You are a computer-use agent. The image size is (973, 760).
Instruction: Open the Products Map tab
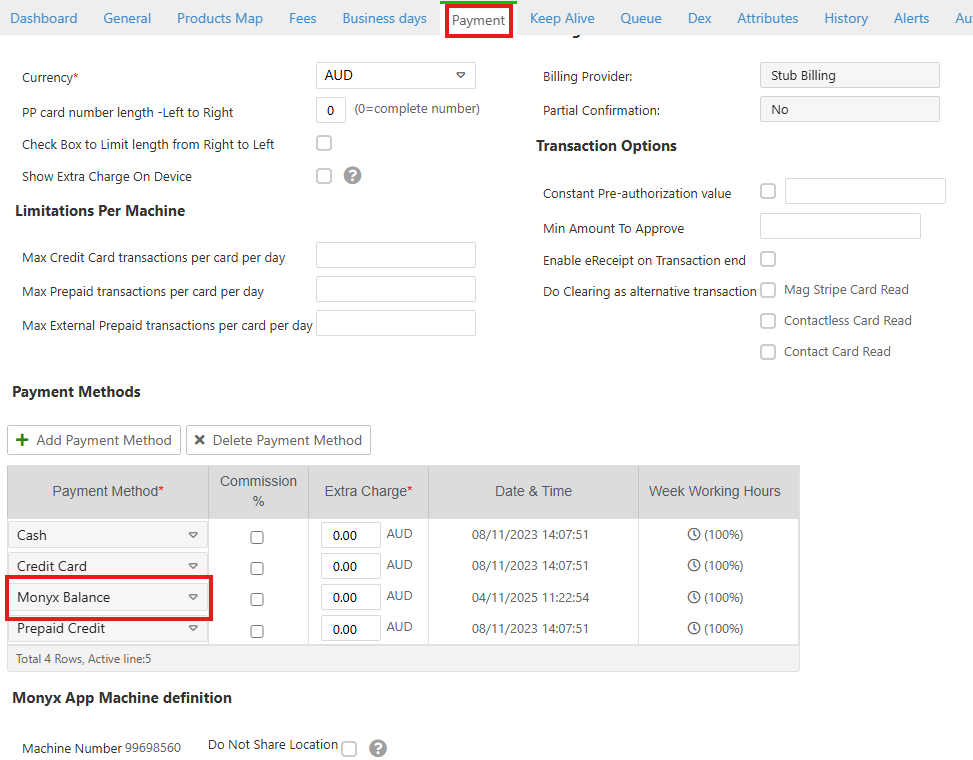pos(220,18)
